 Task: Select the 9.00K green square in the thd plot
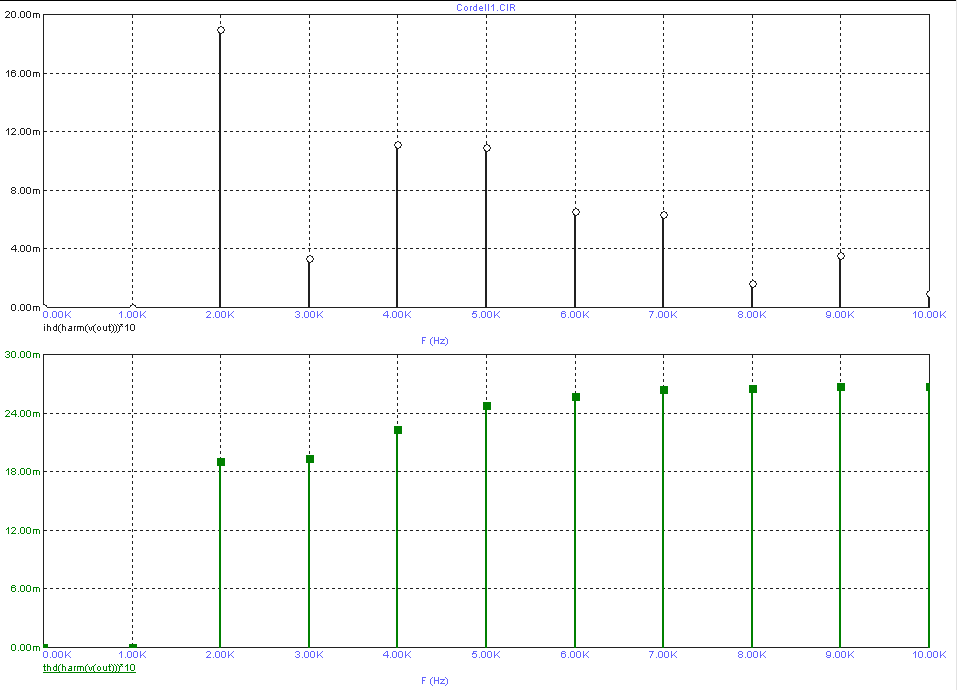tap(841, 387)
